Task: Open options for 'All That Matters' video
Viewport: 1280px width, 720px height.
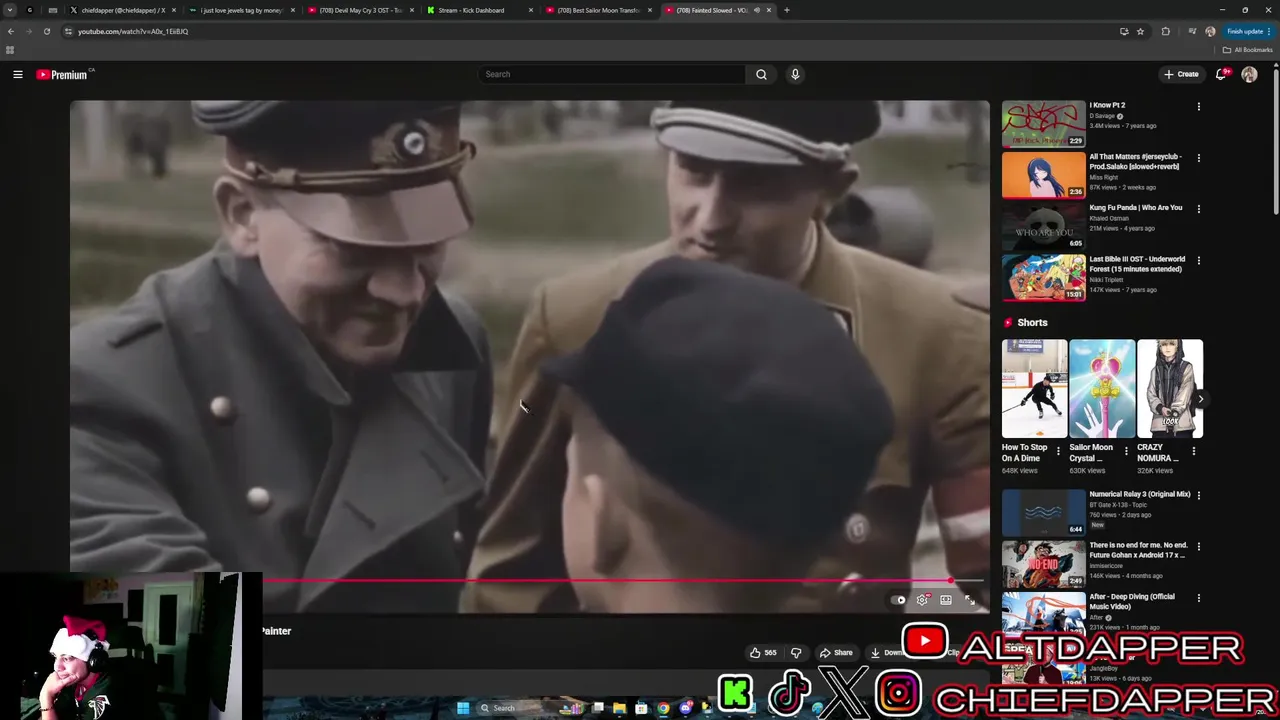Action: (1199, 158)
